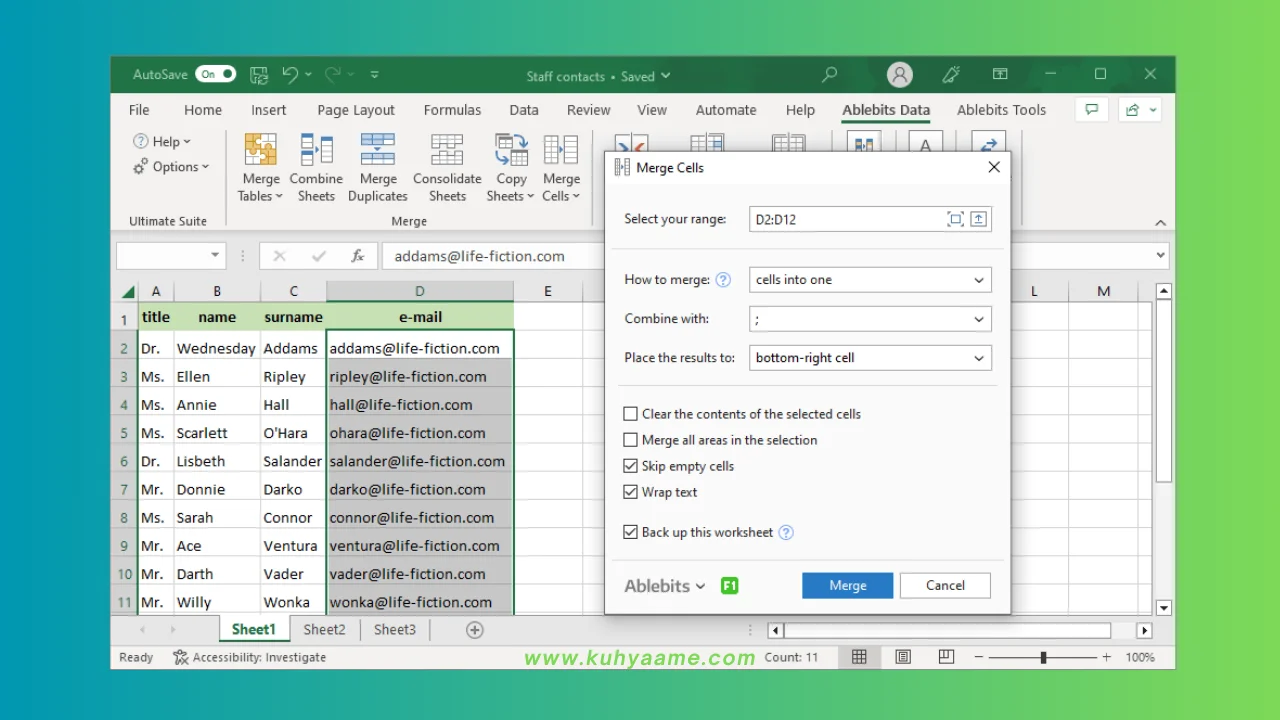Collapse the ribbon with chevron

pos(1160,222)
